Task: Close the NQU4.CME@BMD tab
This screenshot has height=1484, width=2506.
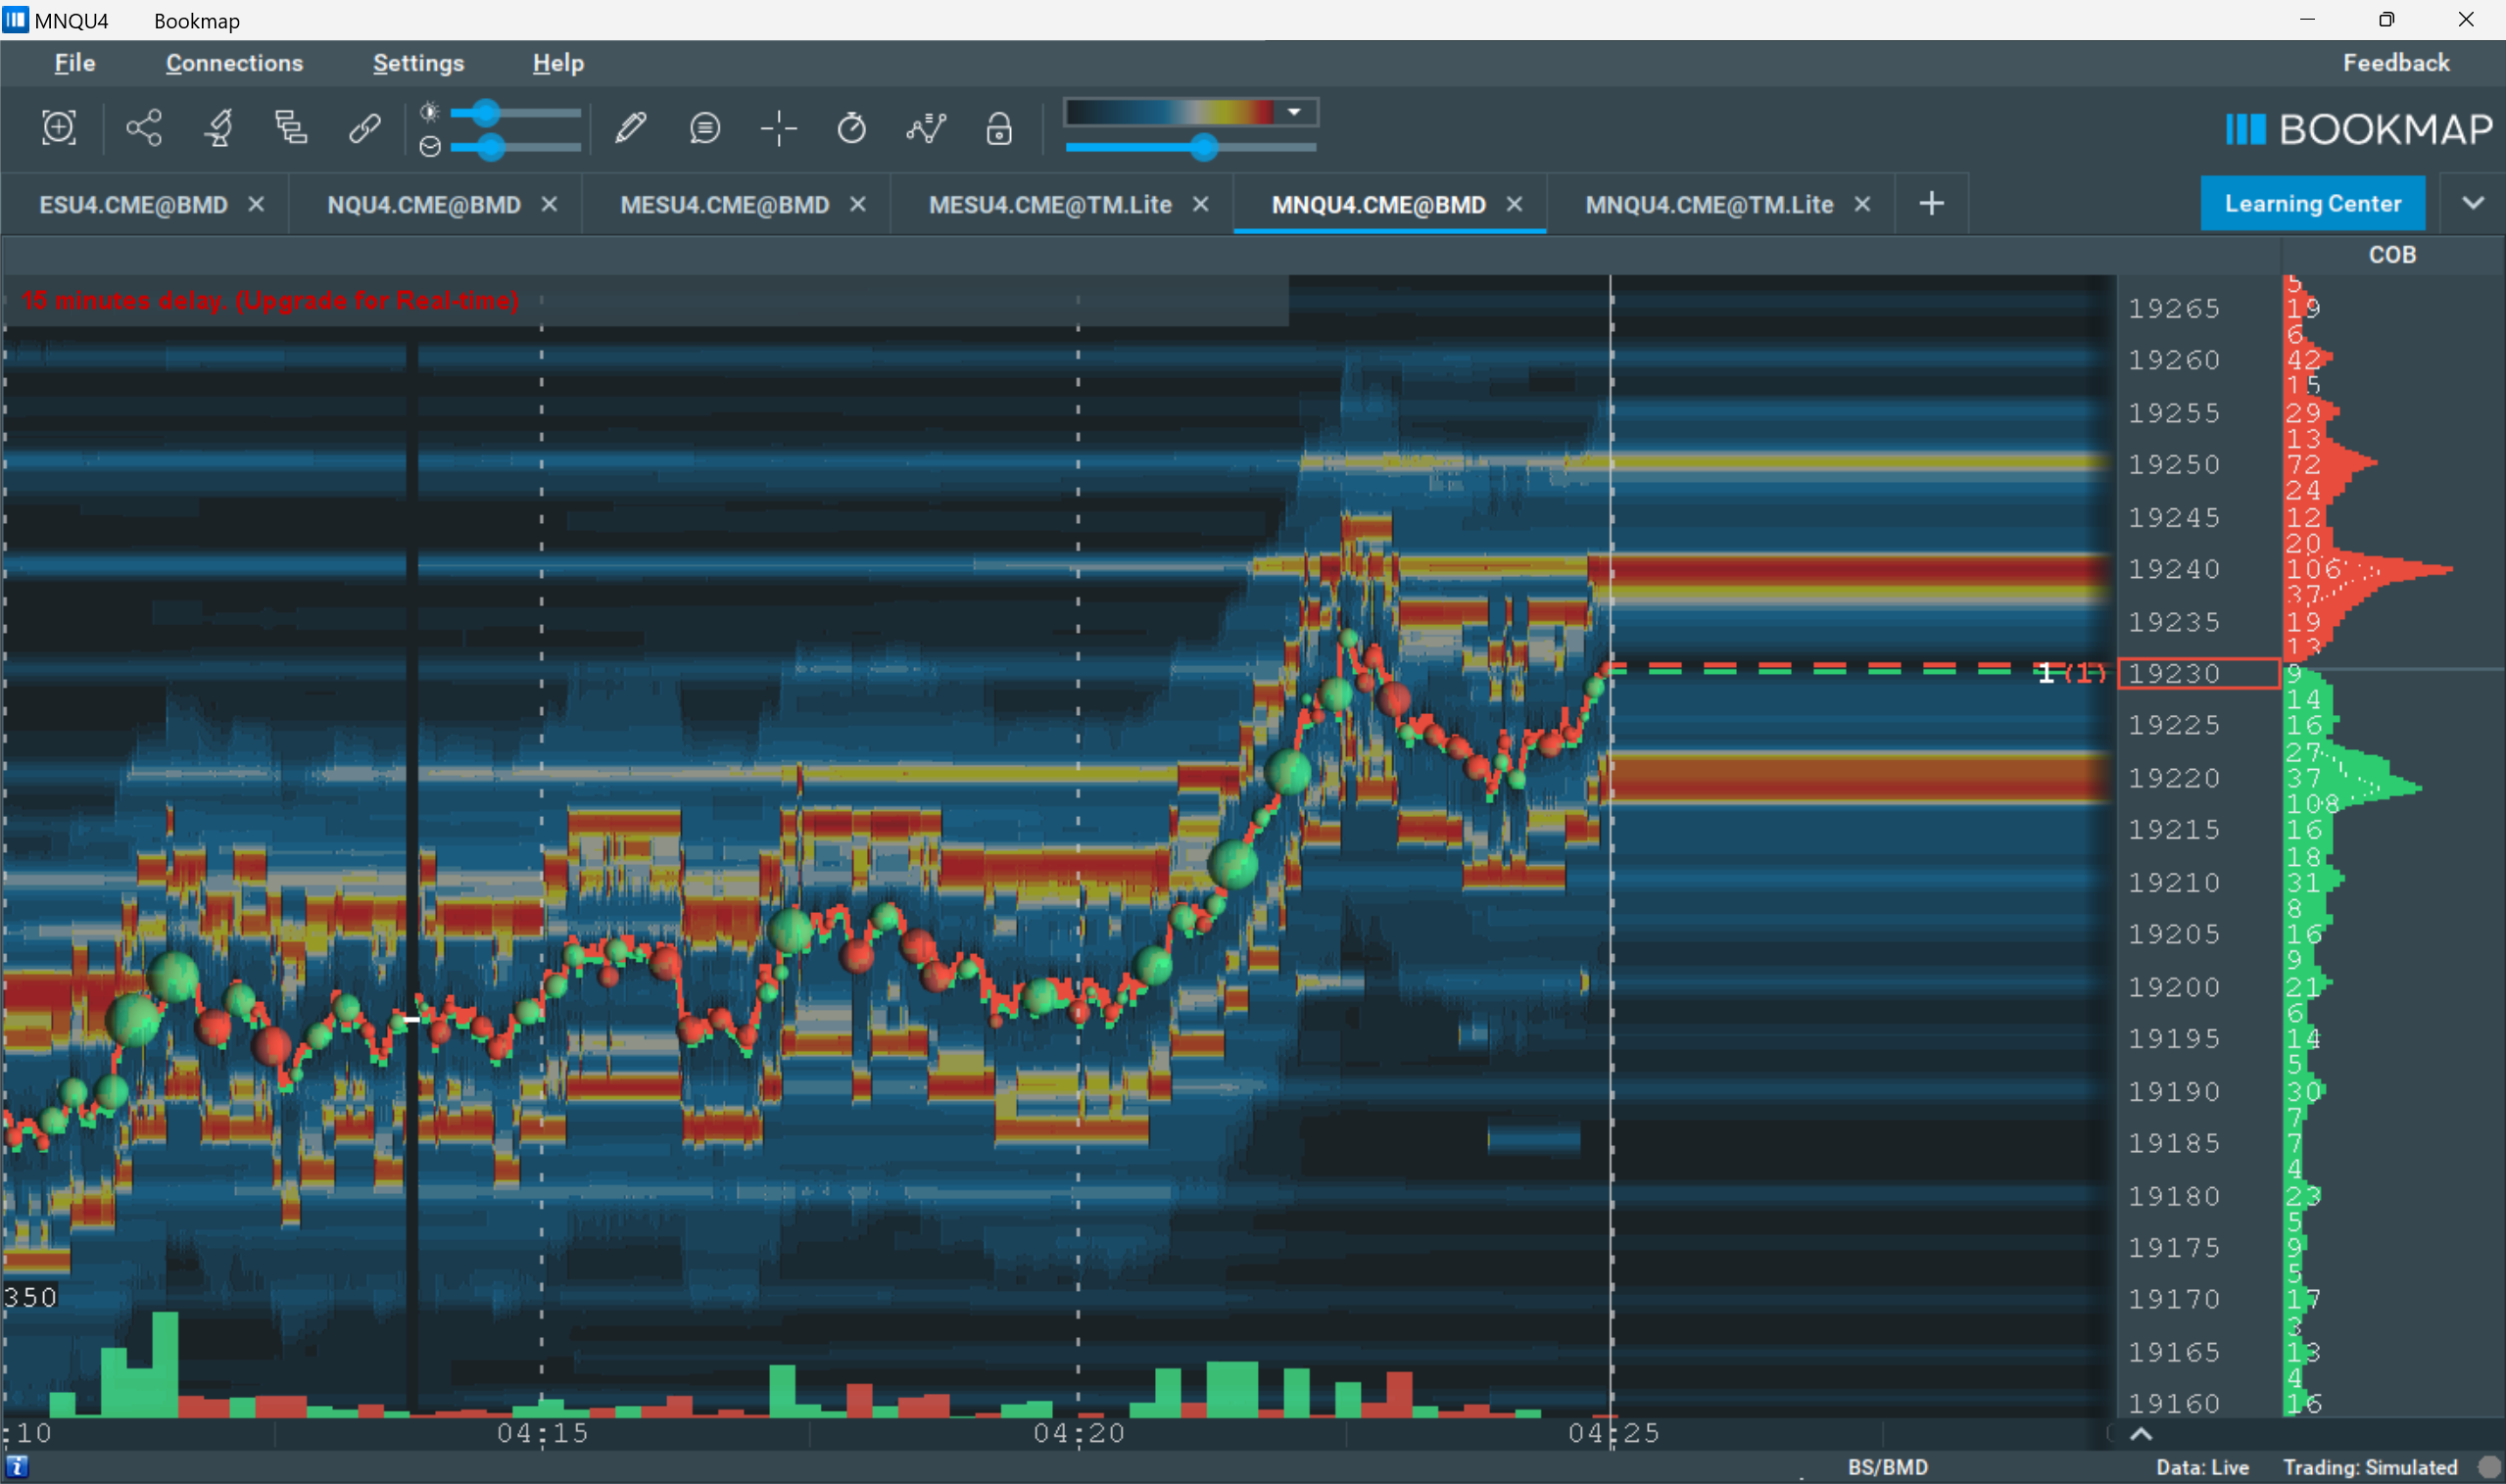Action: pyautogui.click(x=549, y=204)
